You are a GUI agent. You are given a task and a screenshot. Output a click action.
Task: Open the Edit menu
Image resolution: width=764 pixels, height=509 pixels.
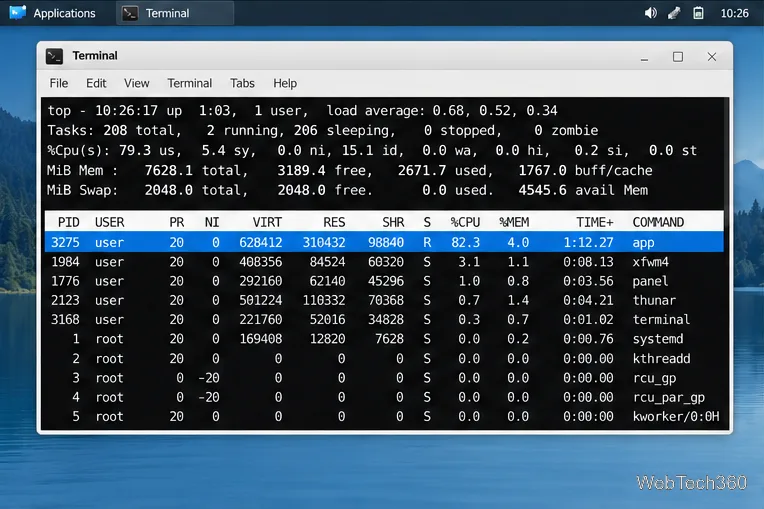click(96, 83)
